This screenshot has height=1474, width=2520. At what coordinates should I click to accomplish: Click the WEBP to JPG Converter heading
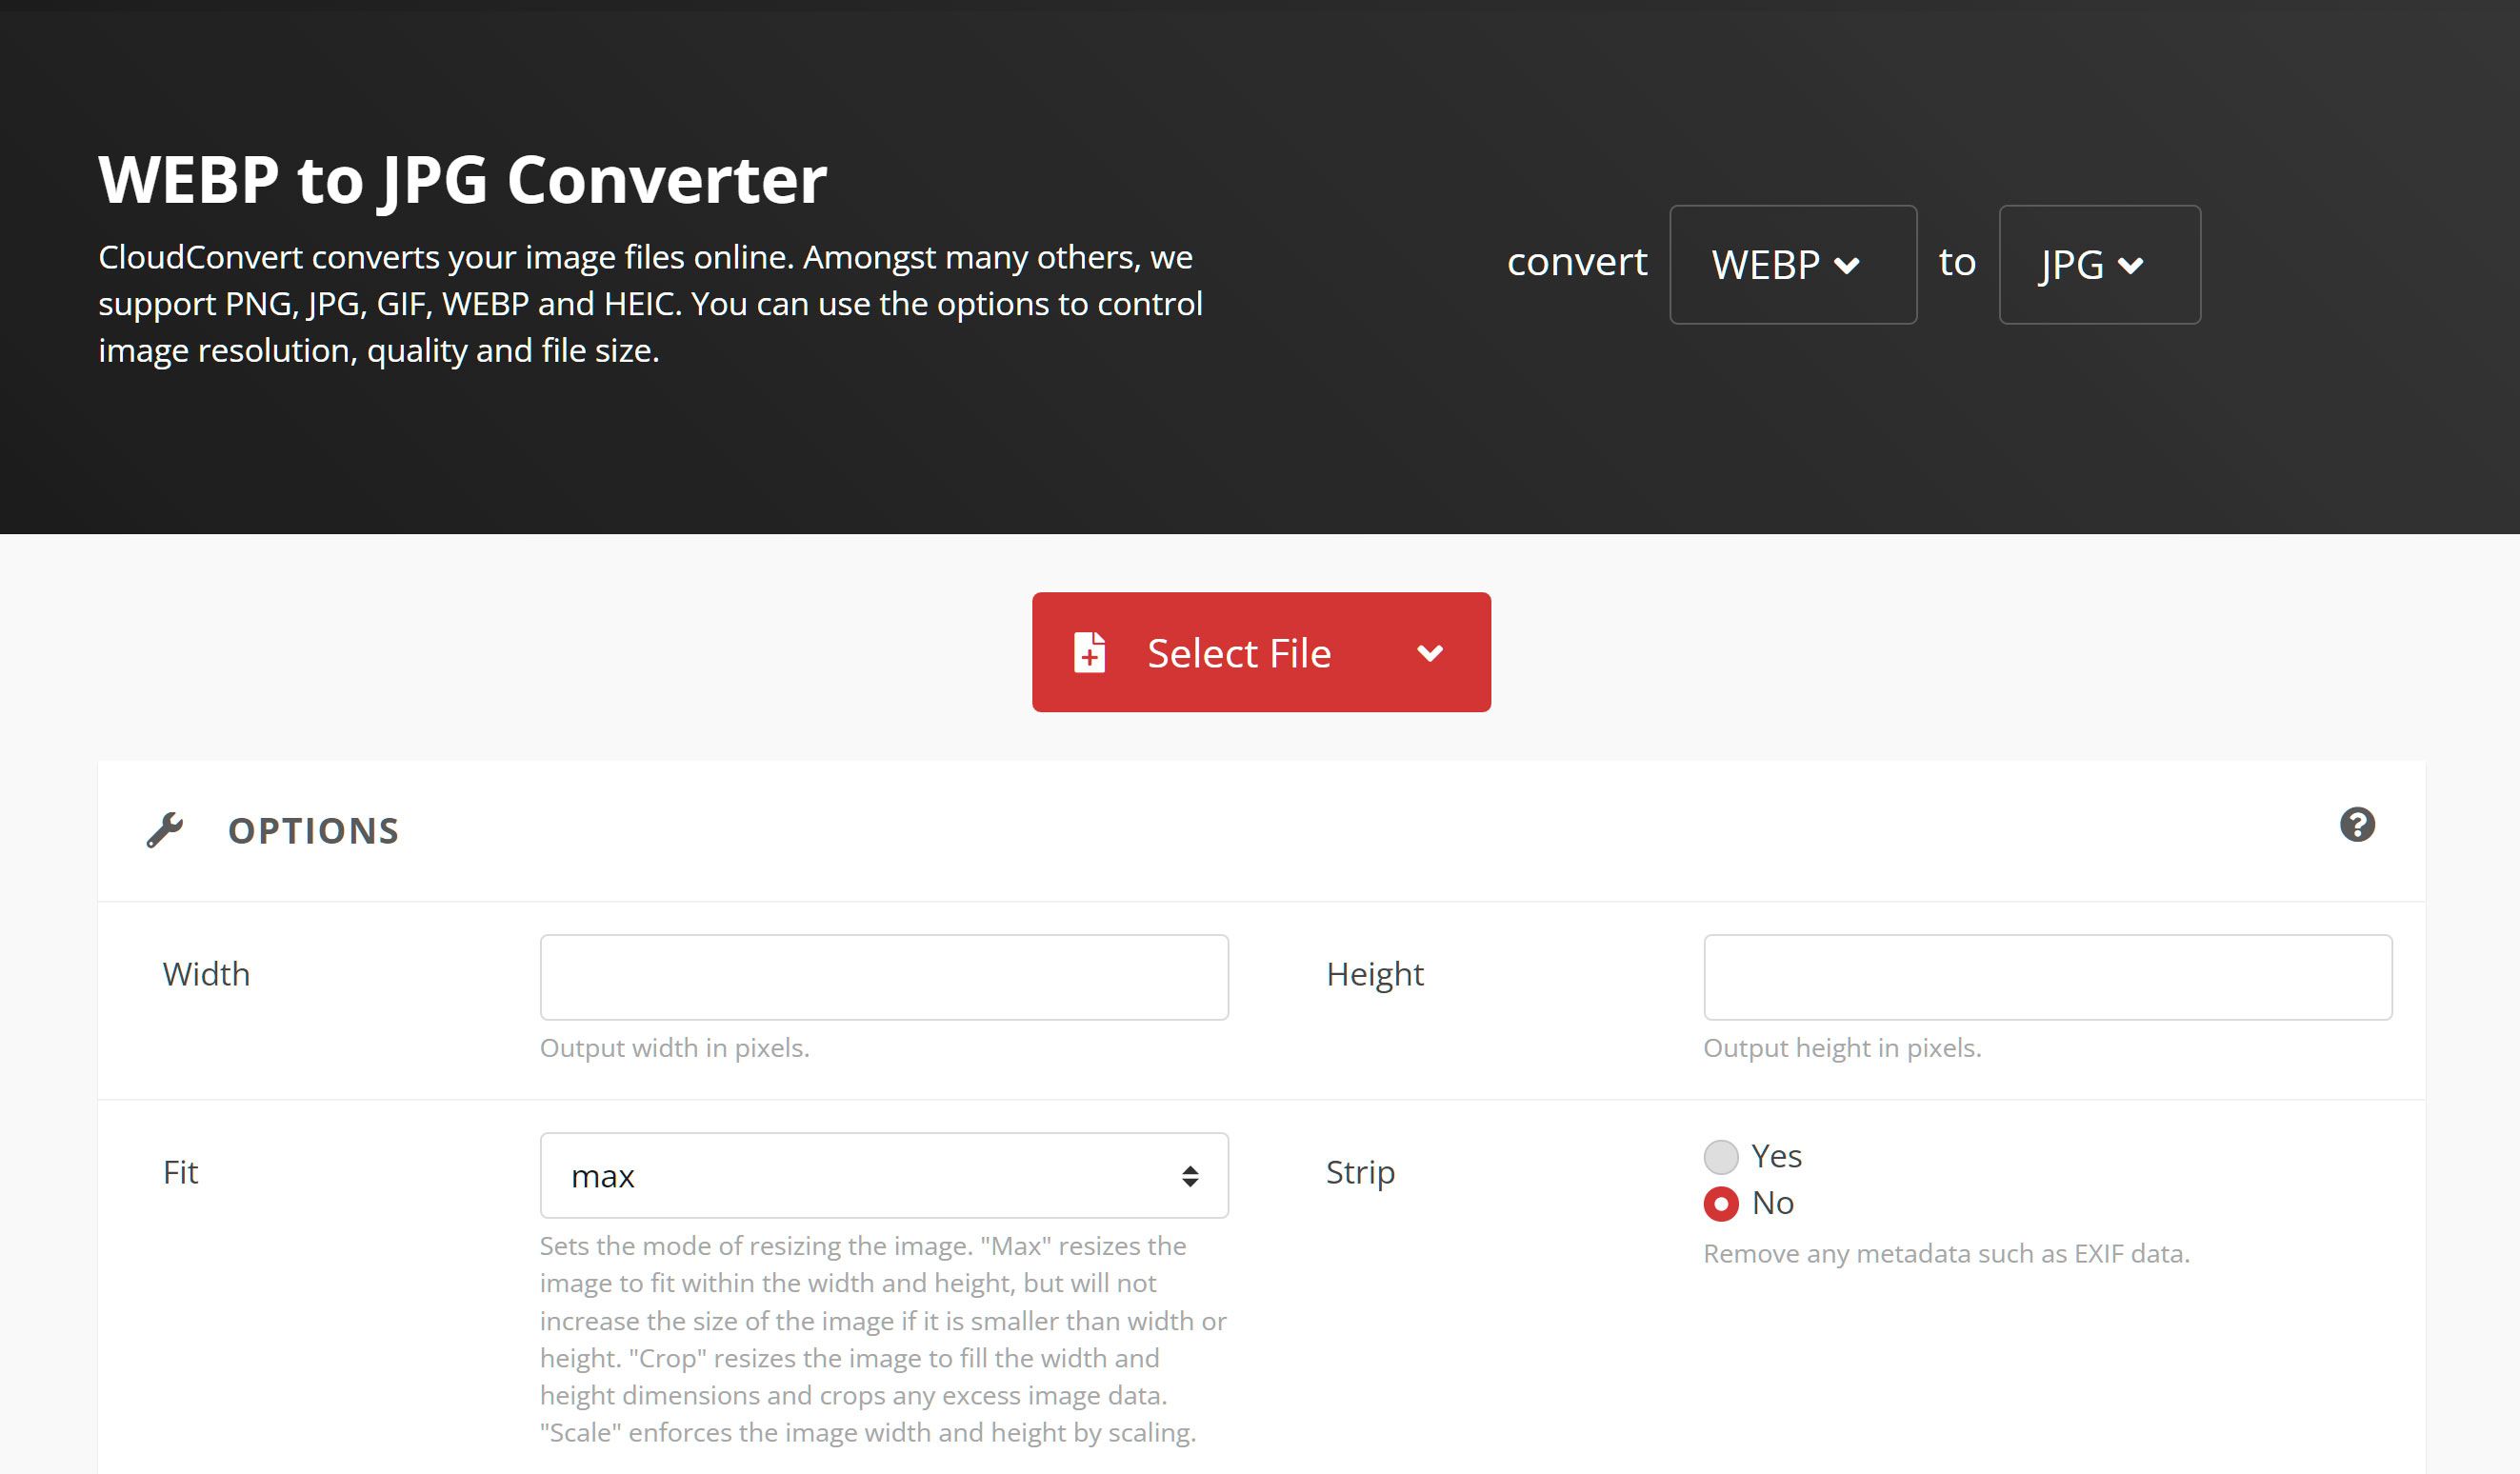pyautogui.click(x=463, y=180)
